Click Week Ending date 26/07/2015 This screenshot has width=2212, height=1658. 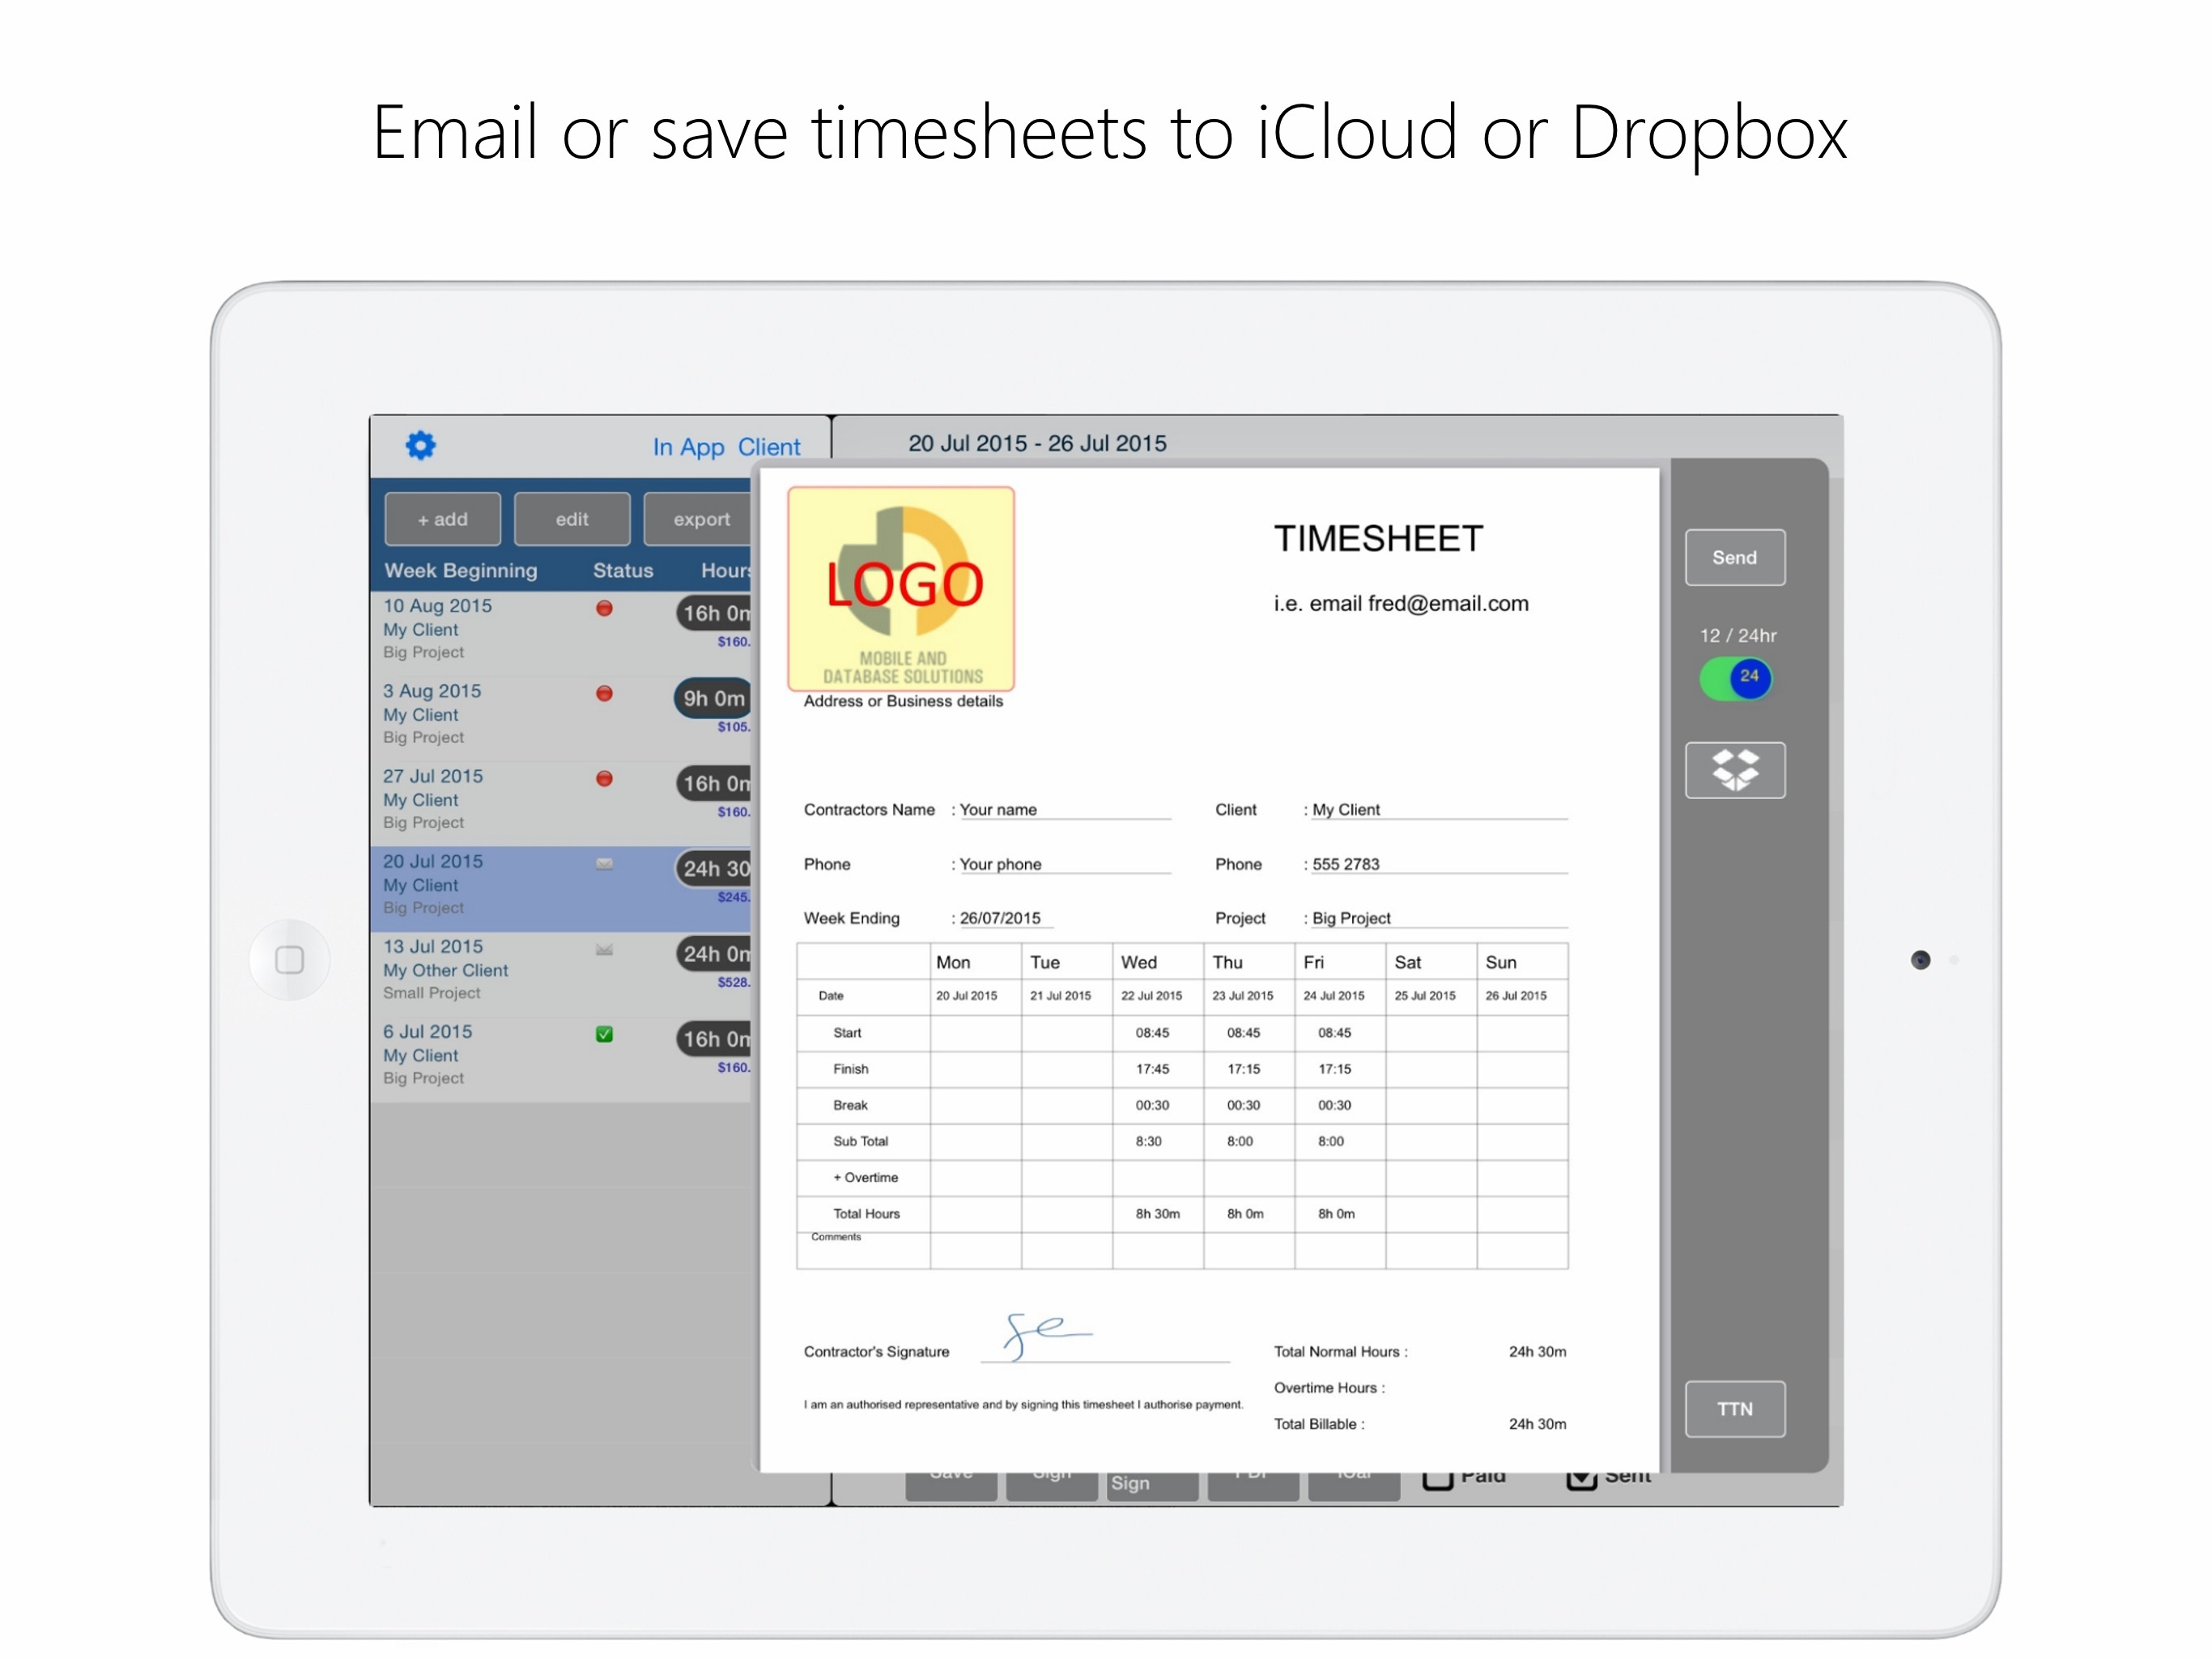[x=1000, y=918]
